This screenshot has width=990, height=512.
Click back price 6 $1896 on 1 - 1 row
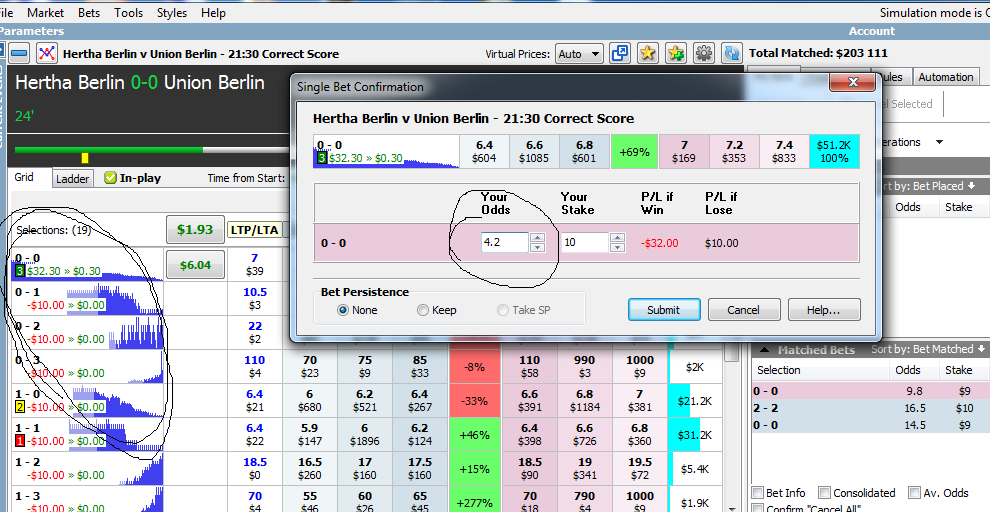[364, 435]
